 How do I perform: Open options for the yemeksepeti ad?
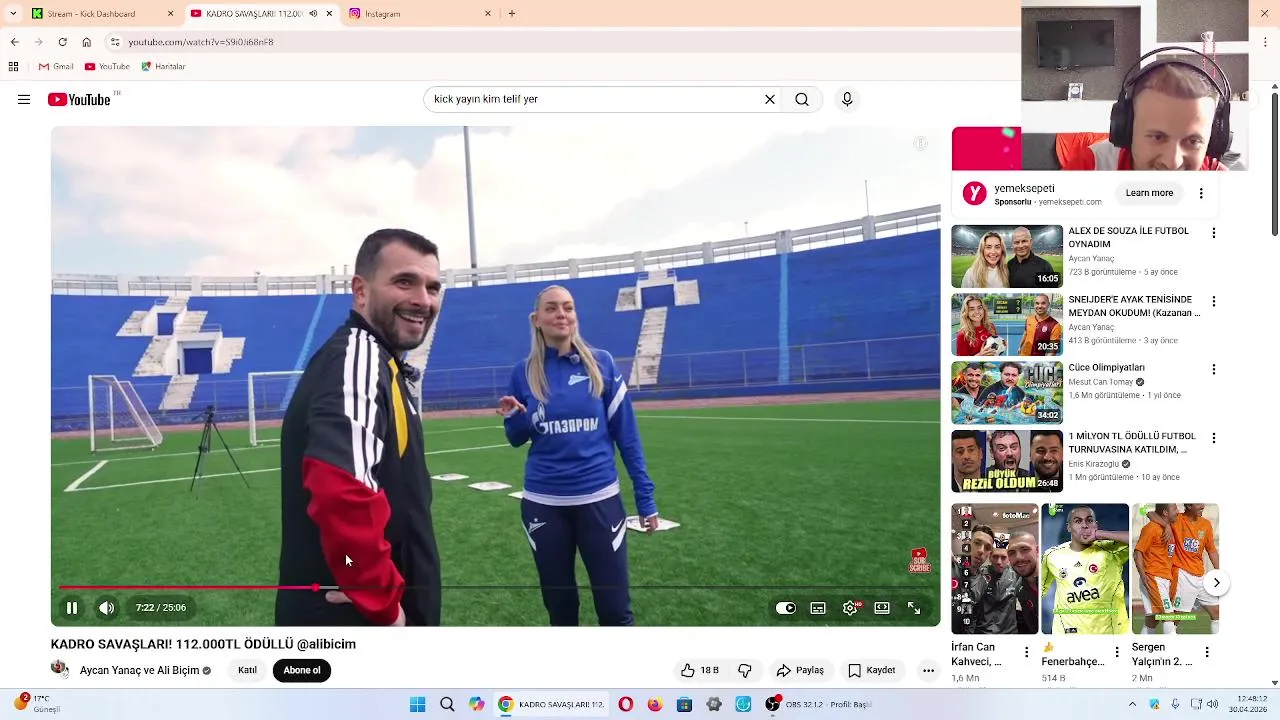click(1201, 193)
